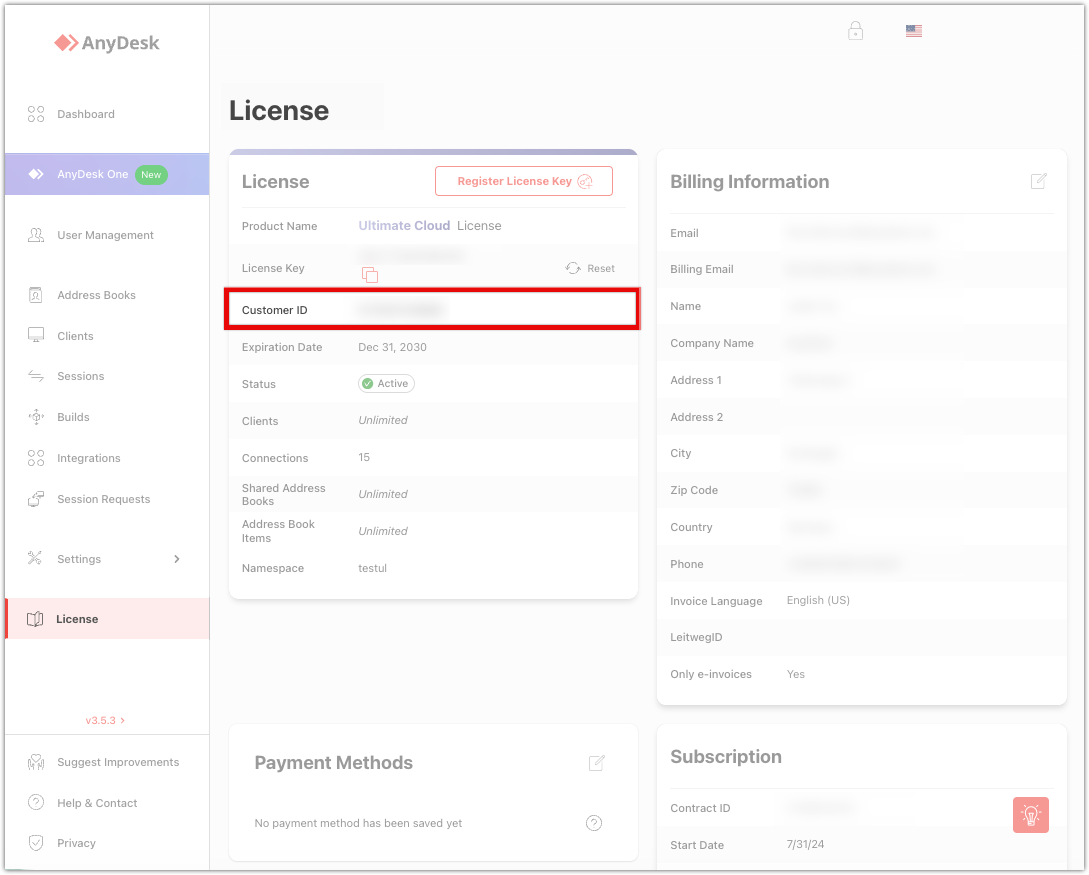Click the Contract ID label
Image resolution: width=1089 pixels, height=875 pixels.
coord(700,808)
